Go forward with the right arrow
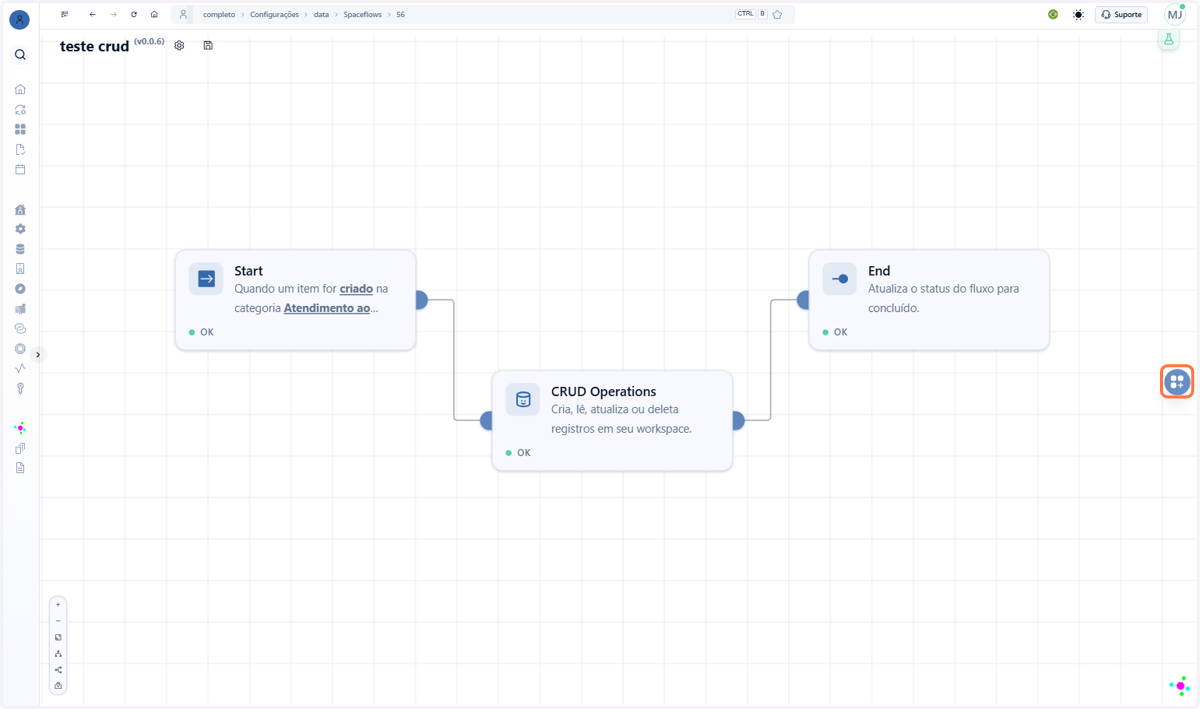This screenshot has height=709, width=1200. point(113,15)
